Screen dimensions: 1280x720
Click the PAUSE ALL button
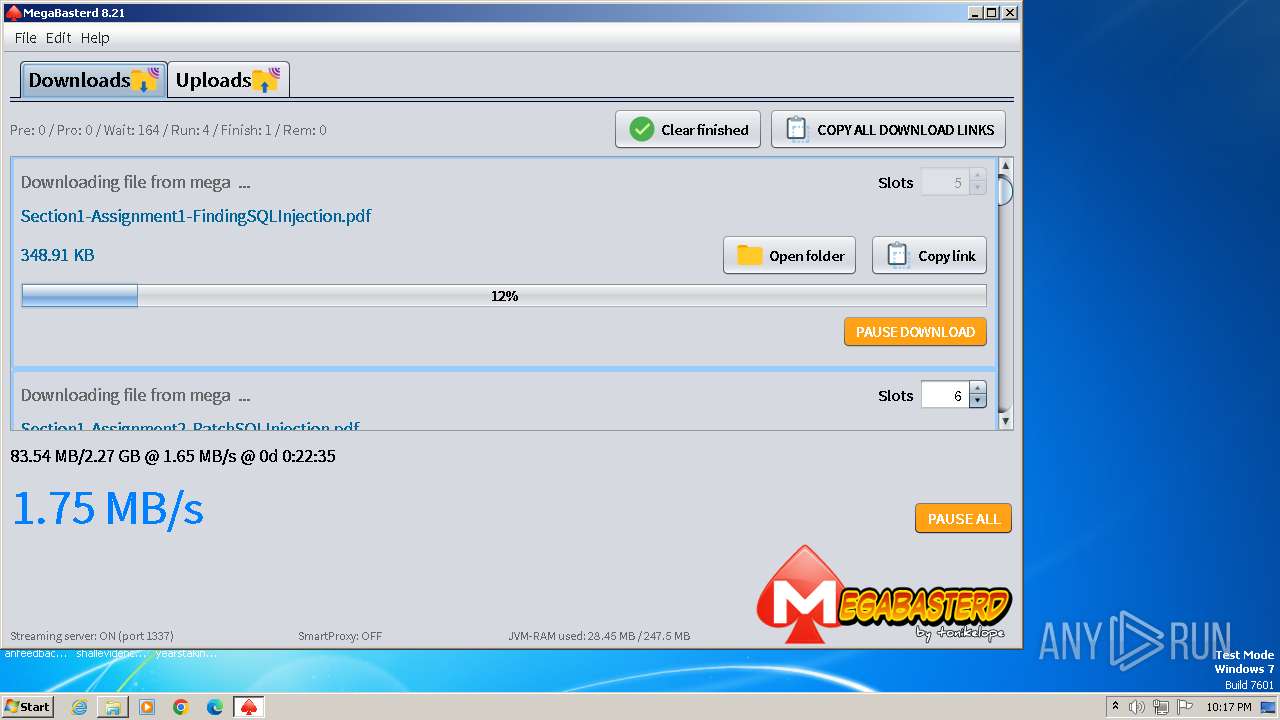point(963,519)
